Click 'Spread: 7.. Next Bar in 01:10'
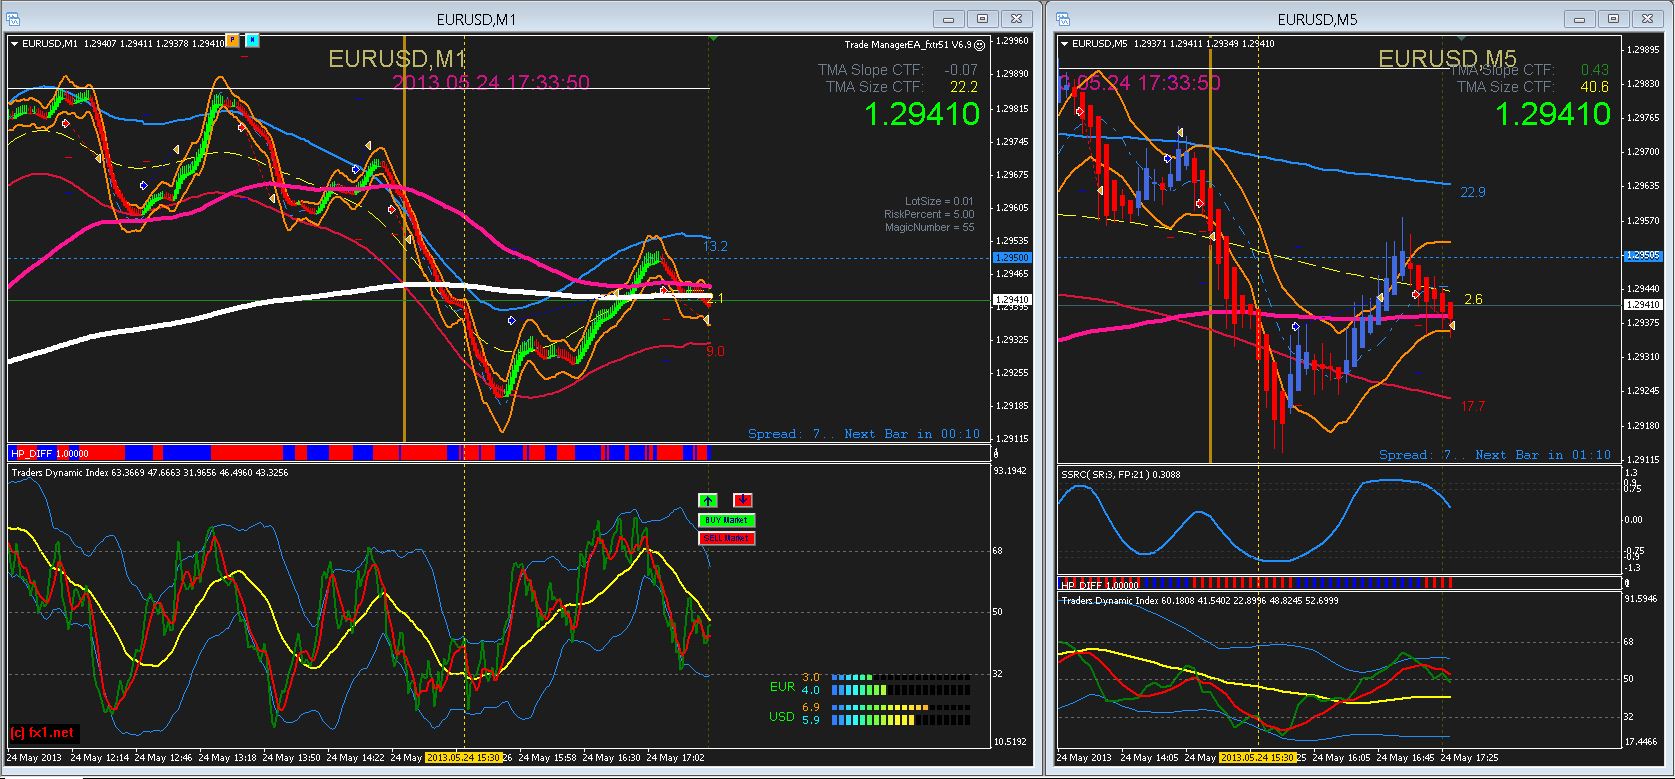This screenshot has height=779, width=1675. 1495,455
